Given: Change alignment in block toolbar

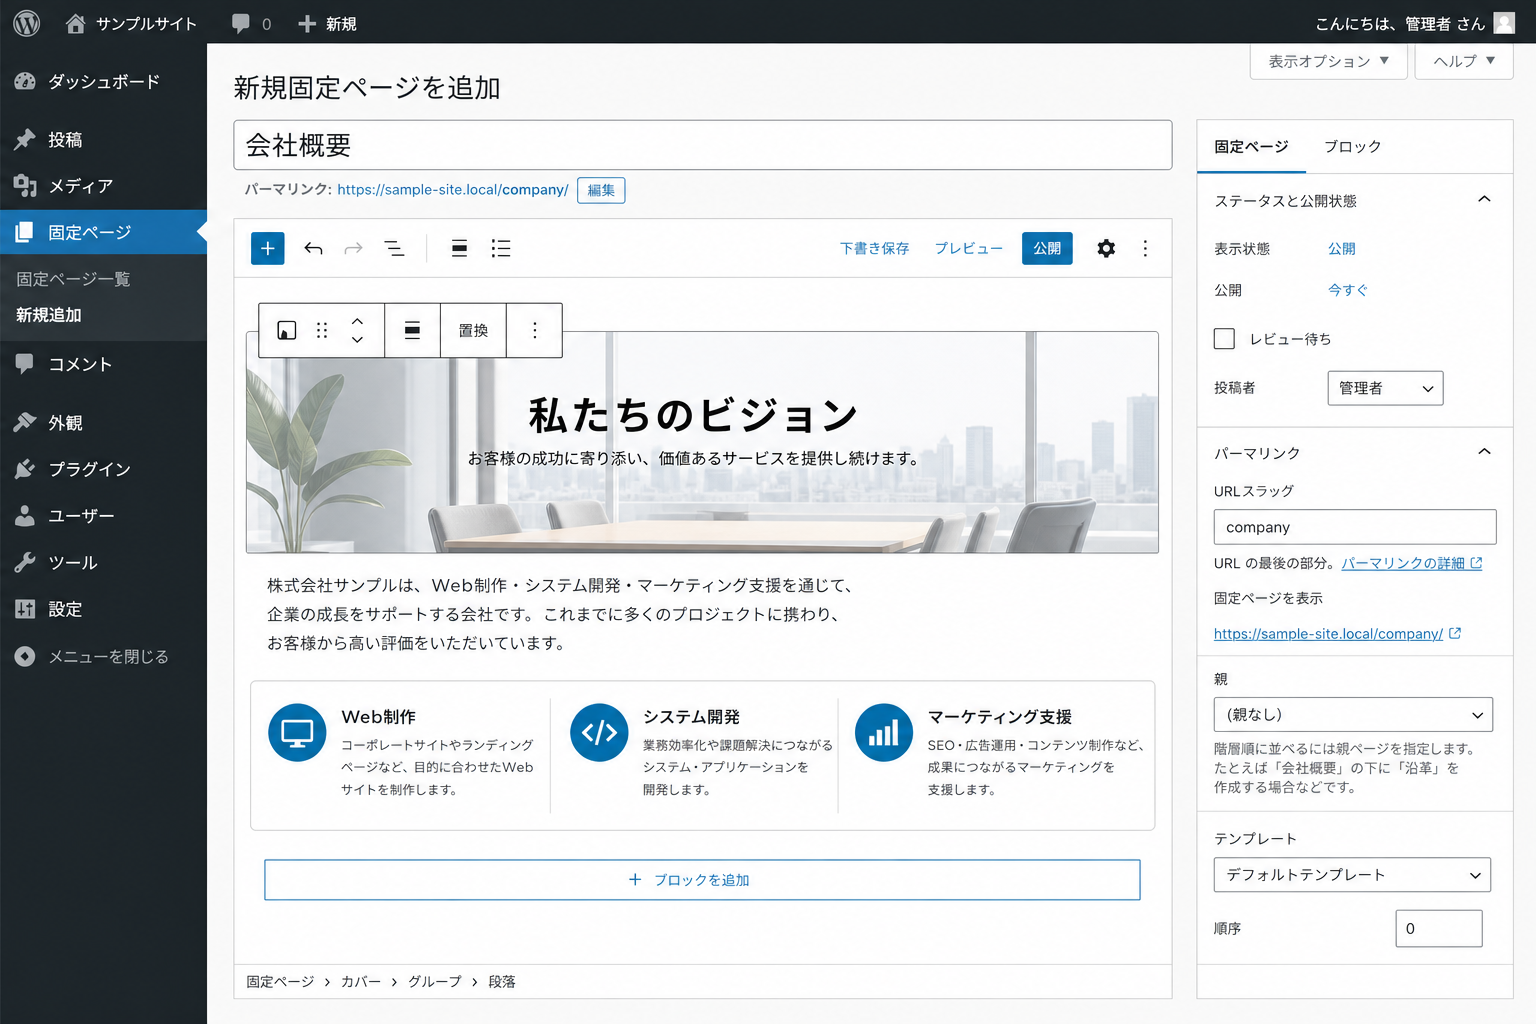Looking at the screenshot, I should pos(412,330).
